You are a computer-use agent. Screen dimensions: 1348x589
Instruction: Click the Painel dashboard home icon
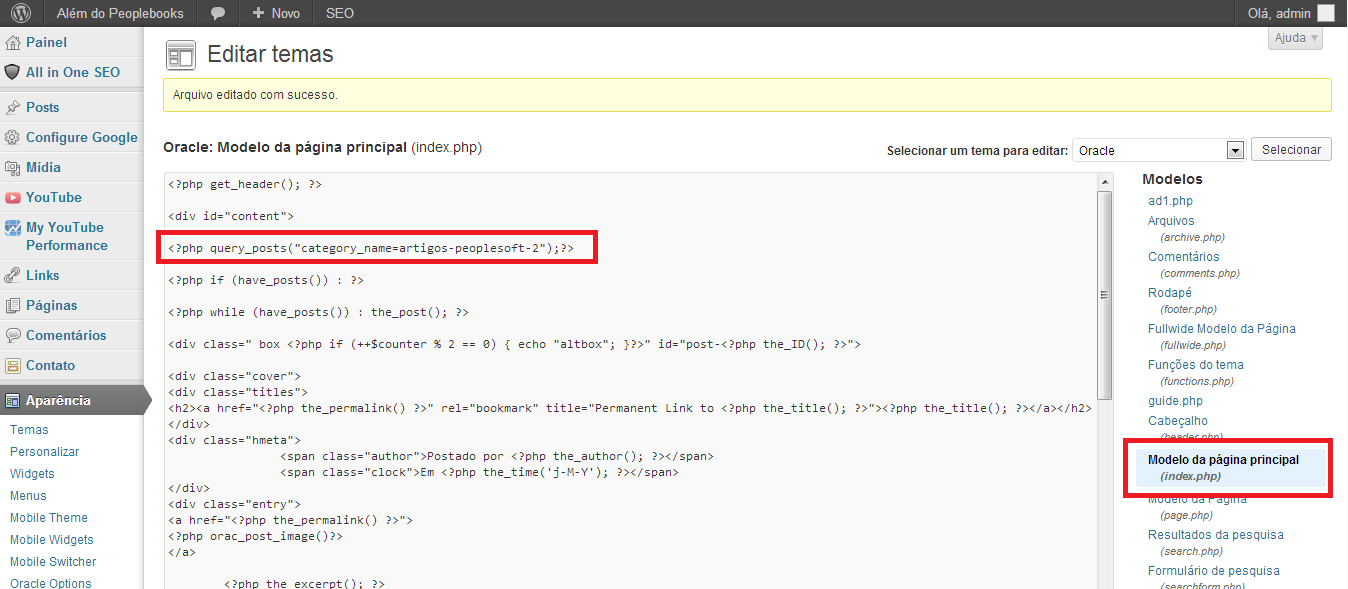(x=12, y=43)
